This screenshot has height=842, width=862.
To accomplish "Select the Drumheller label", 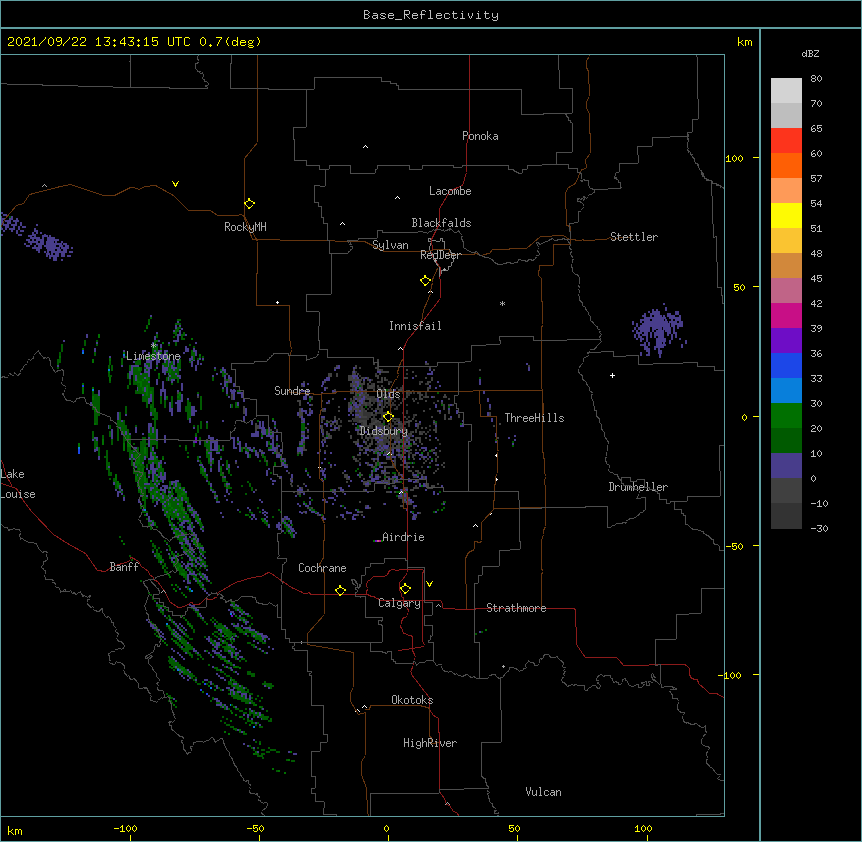I will (638, 487).
